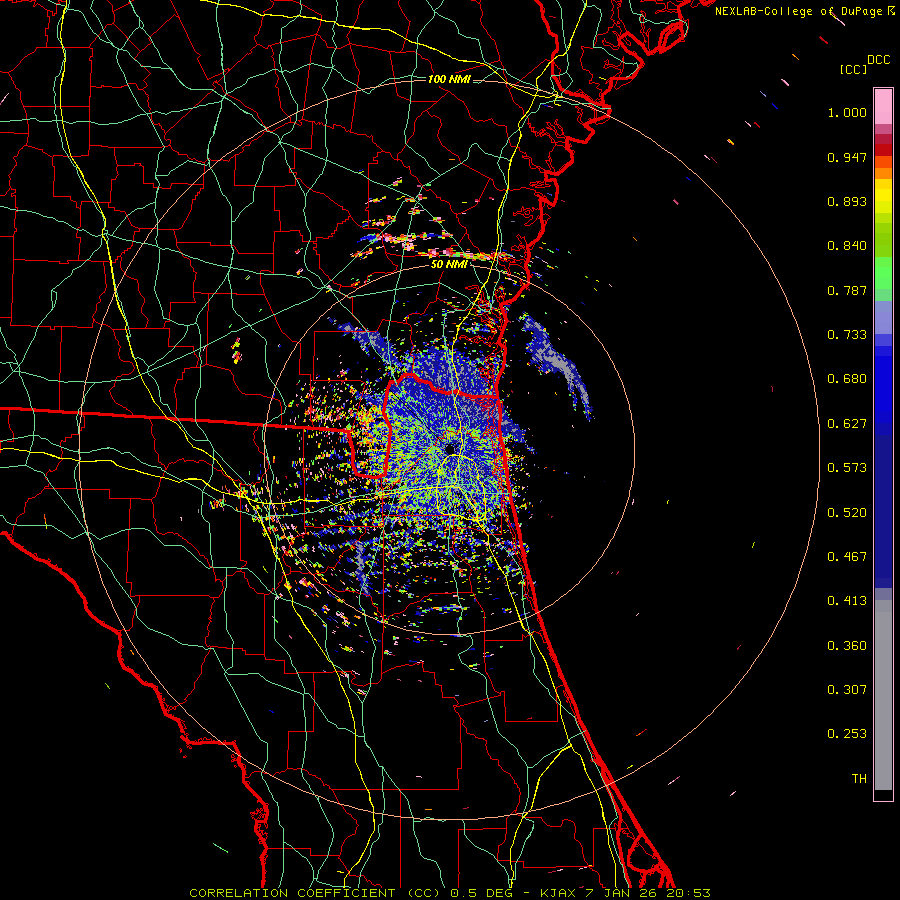Click the 0.893 colorbar value
900x900 pixels.
(847, 201)
